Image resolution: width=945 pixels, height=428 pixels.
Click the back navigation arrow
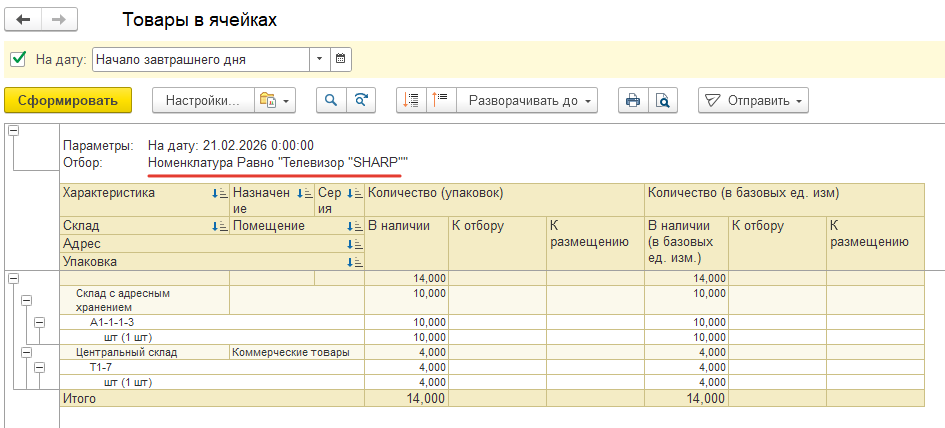(x=24, y=20)
